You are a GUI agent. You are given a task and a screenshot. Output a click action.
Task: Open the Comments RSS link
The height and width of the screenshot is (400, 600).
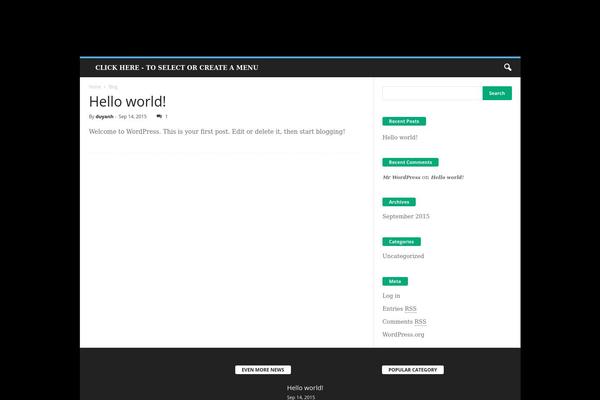[404, 322]
